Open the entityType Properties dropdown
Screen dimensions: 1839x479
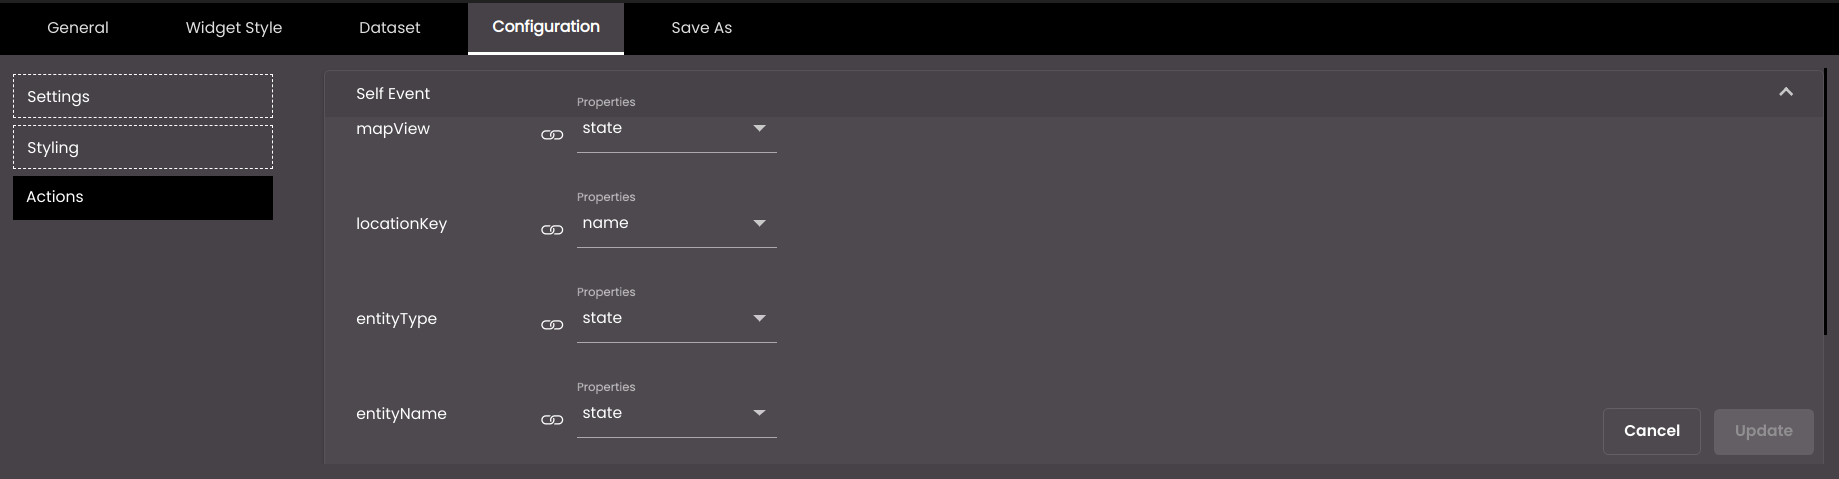point(677,319)
